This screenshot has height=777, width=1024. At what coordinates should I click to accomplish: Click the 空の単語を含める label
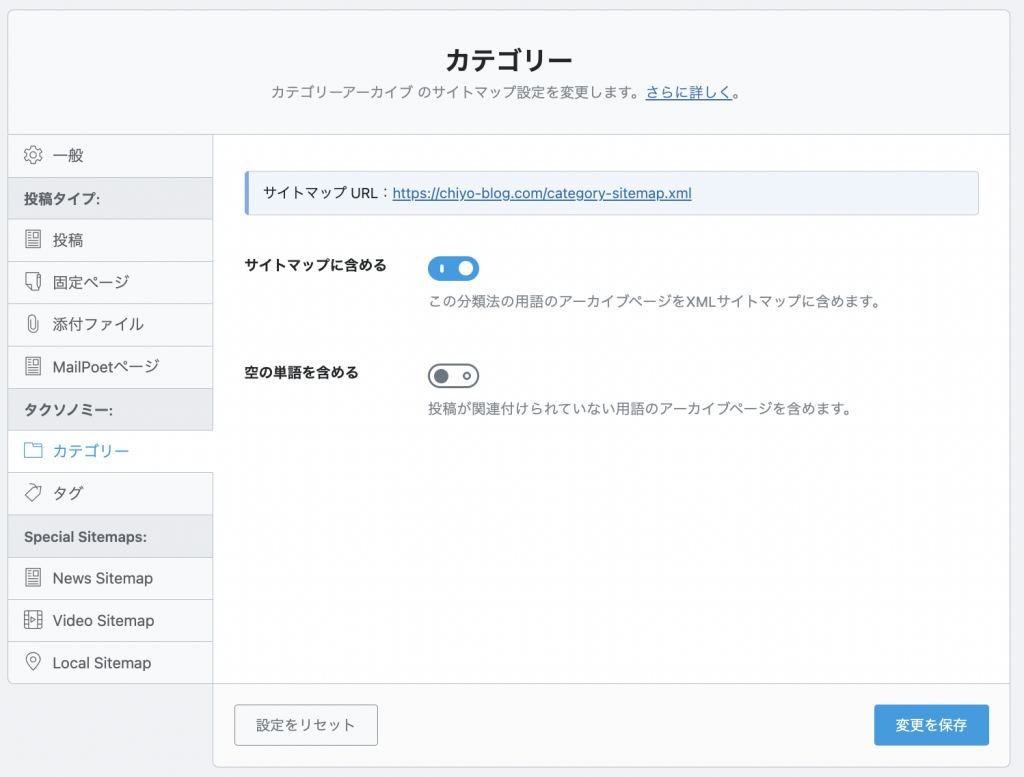coord(302,372)
